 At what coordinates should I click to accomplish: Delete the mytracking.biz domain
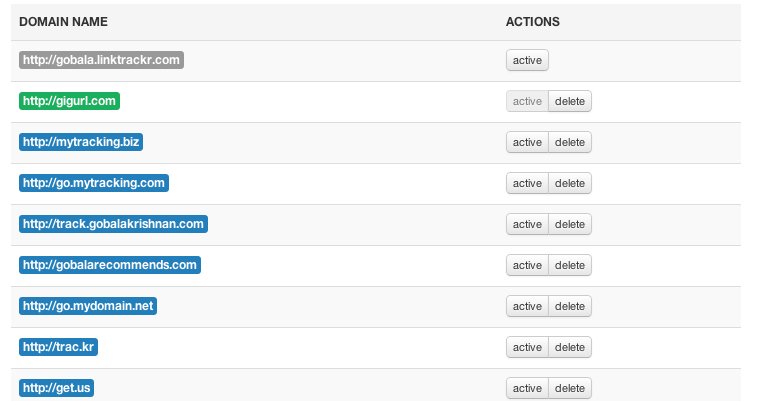coord(570,142)
